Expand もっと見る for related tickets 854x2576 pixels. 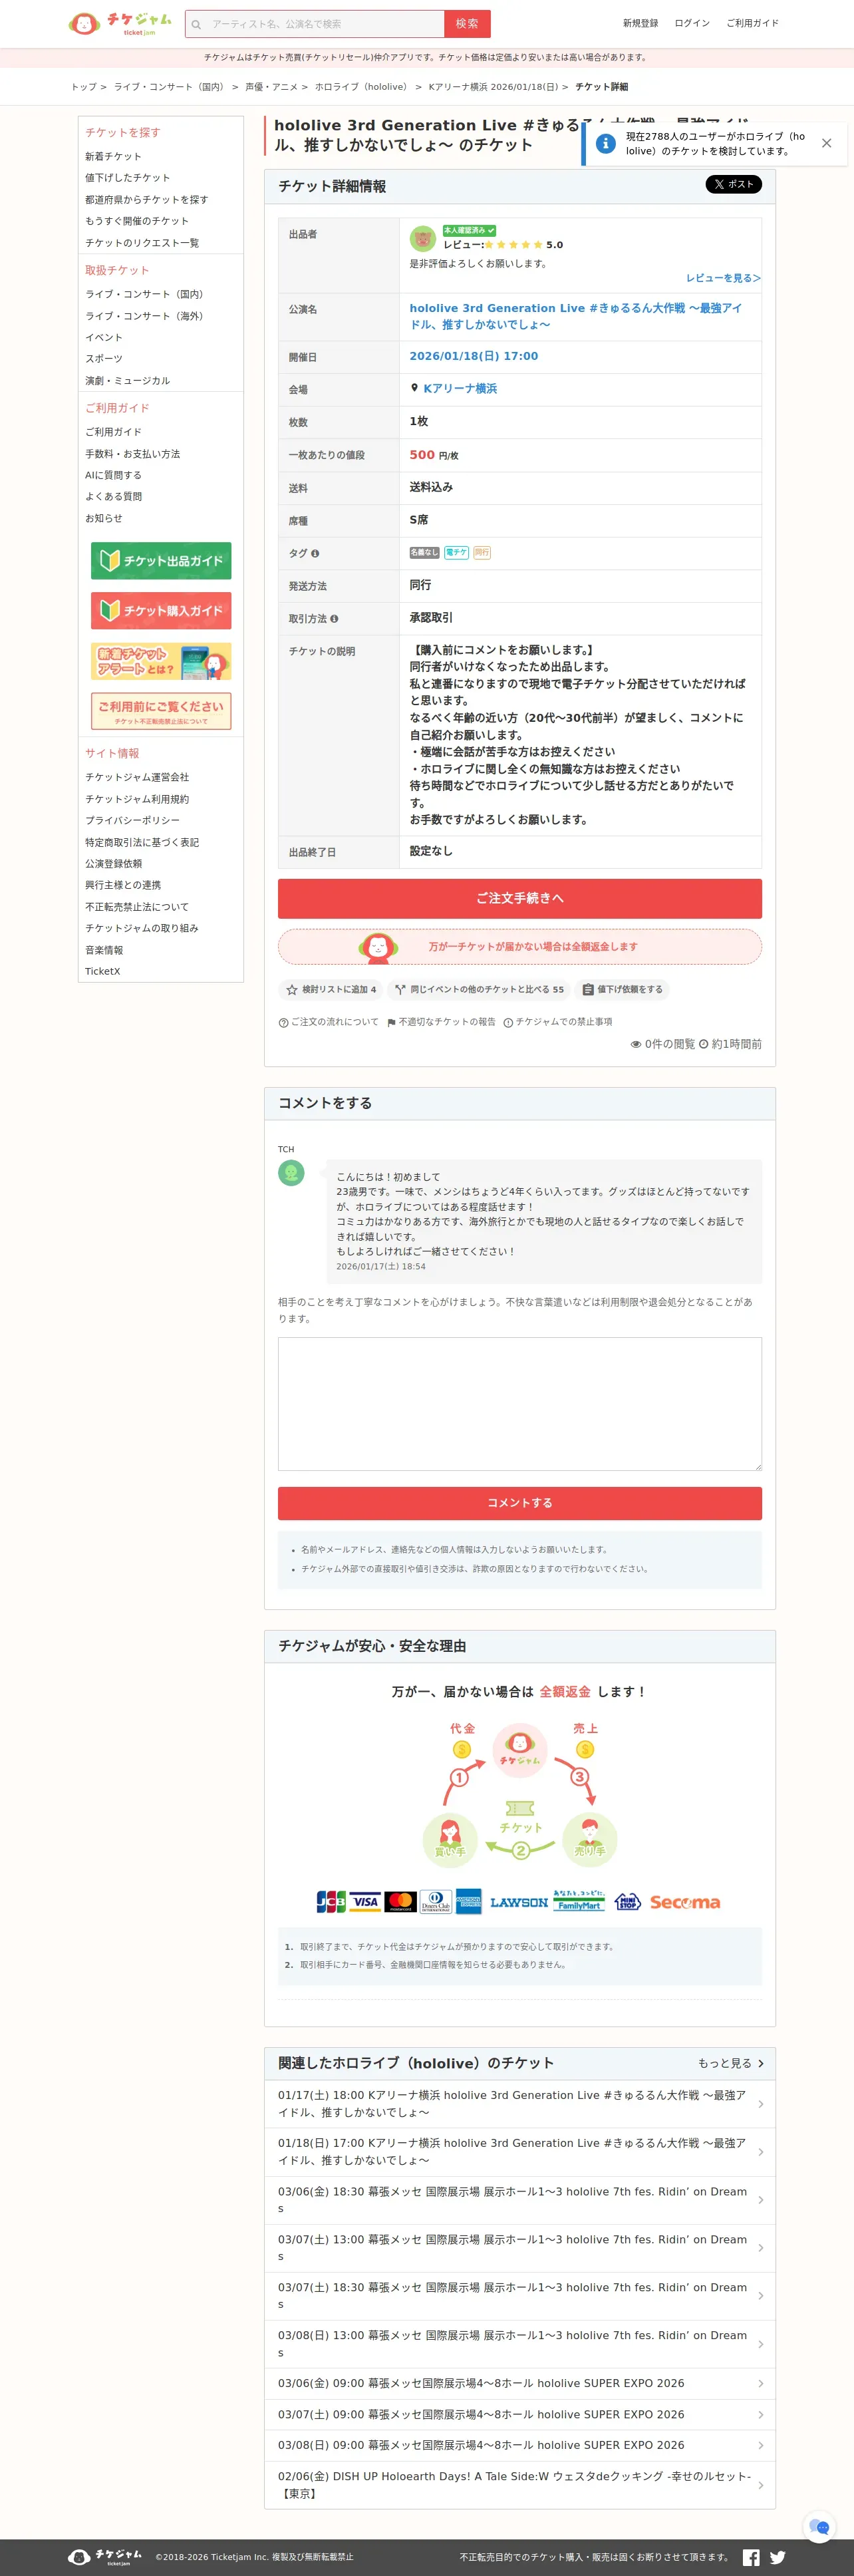(x=731, y=2063)
